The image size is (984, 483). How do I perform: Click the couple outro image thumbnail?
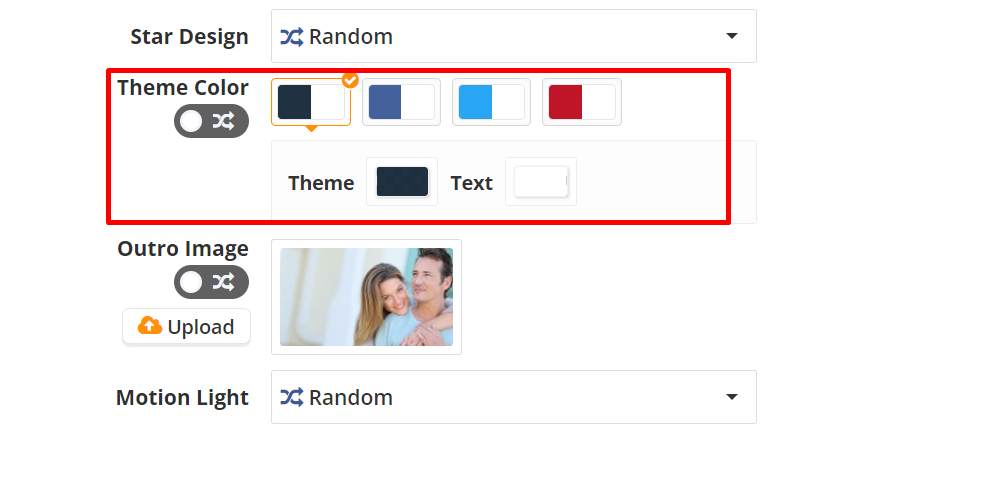[366, 297]
